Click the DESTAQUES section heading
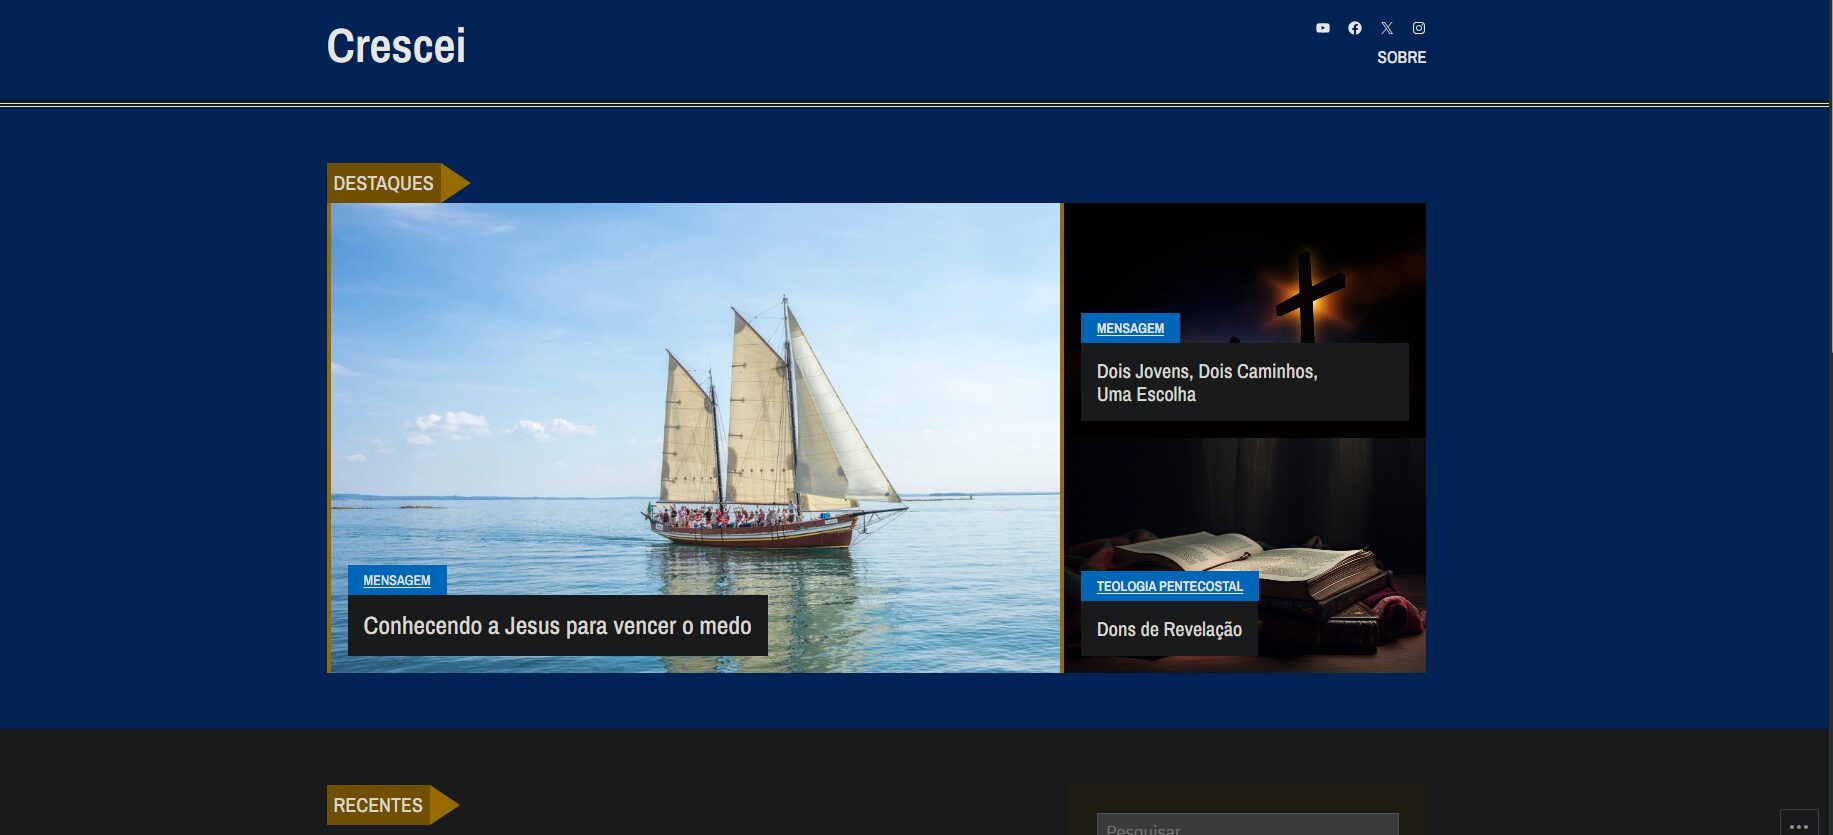Viewport: 1833px width, 835px height. [x=383, y=183]
